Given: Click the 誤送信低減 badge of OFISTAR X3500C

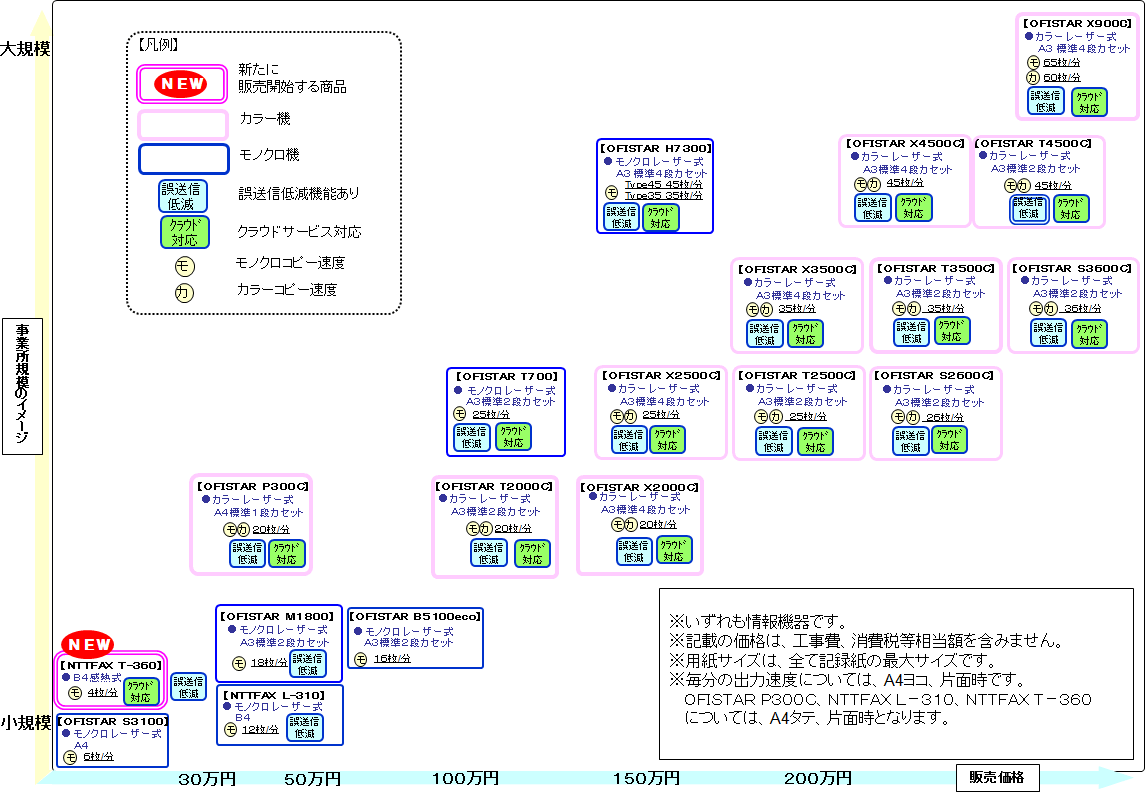Looking at the screenshot, I should coord(765,334).
